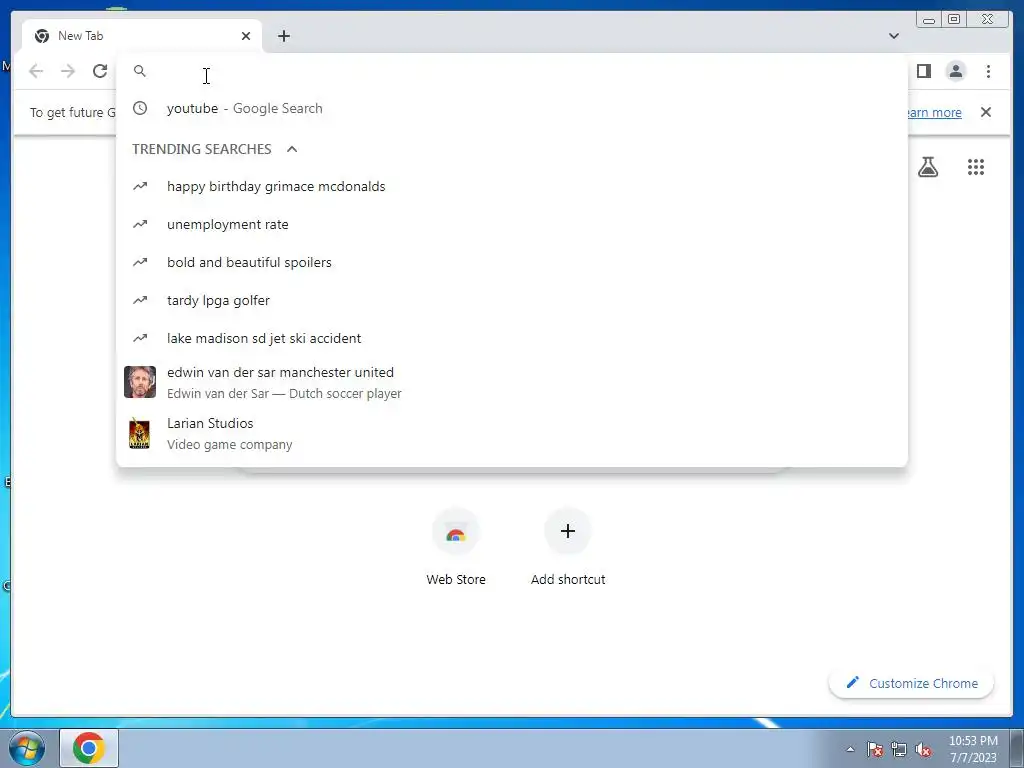Screen dimensions: 1024x768
Task: Follow the Learn more link in infobar
Action: [x=935, y=112]
